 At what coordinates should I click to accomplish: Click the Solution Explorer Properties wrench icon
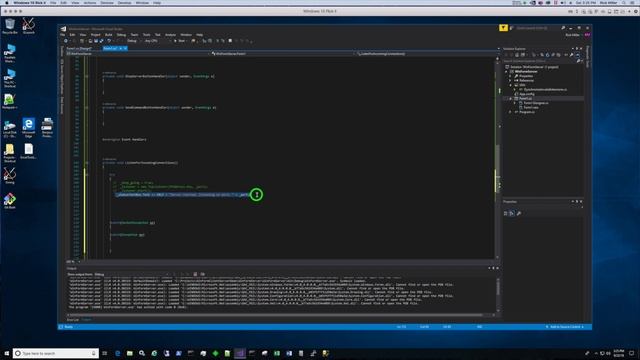pyautogui.click(x=571, y=55)
